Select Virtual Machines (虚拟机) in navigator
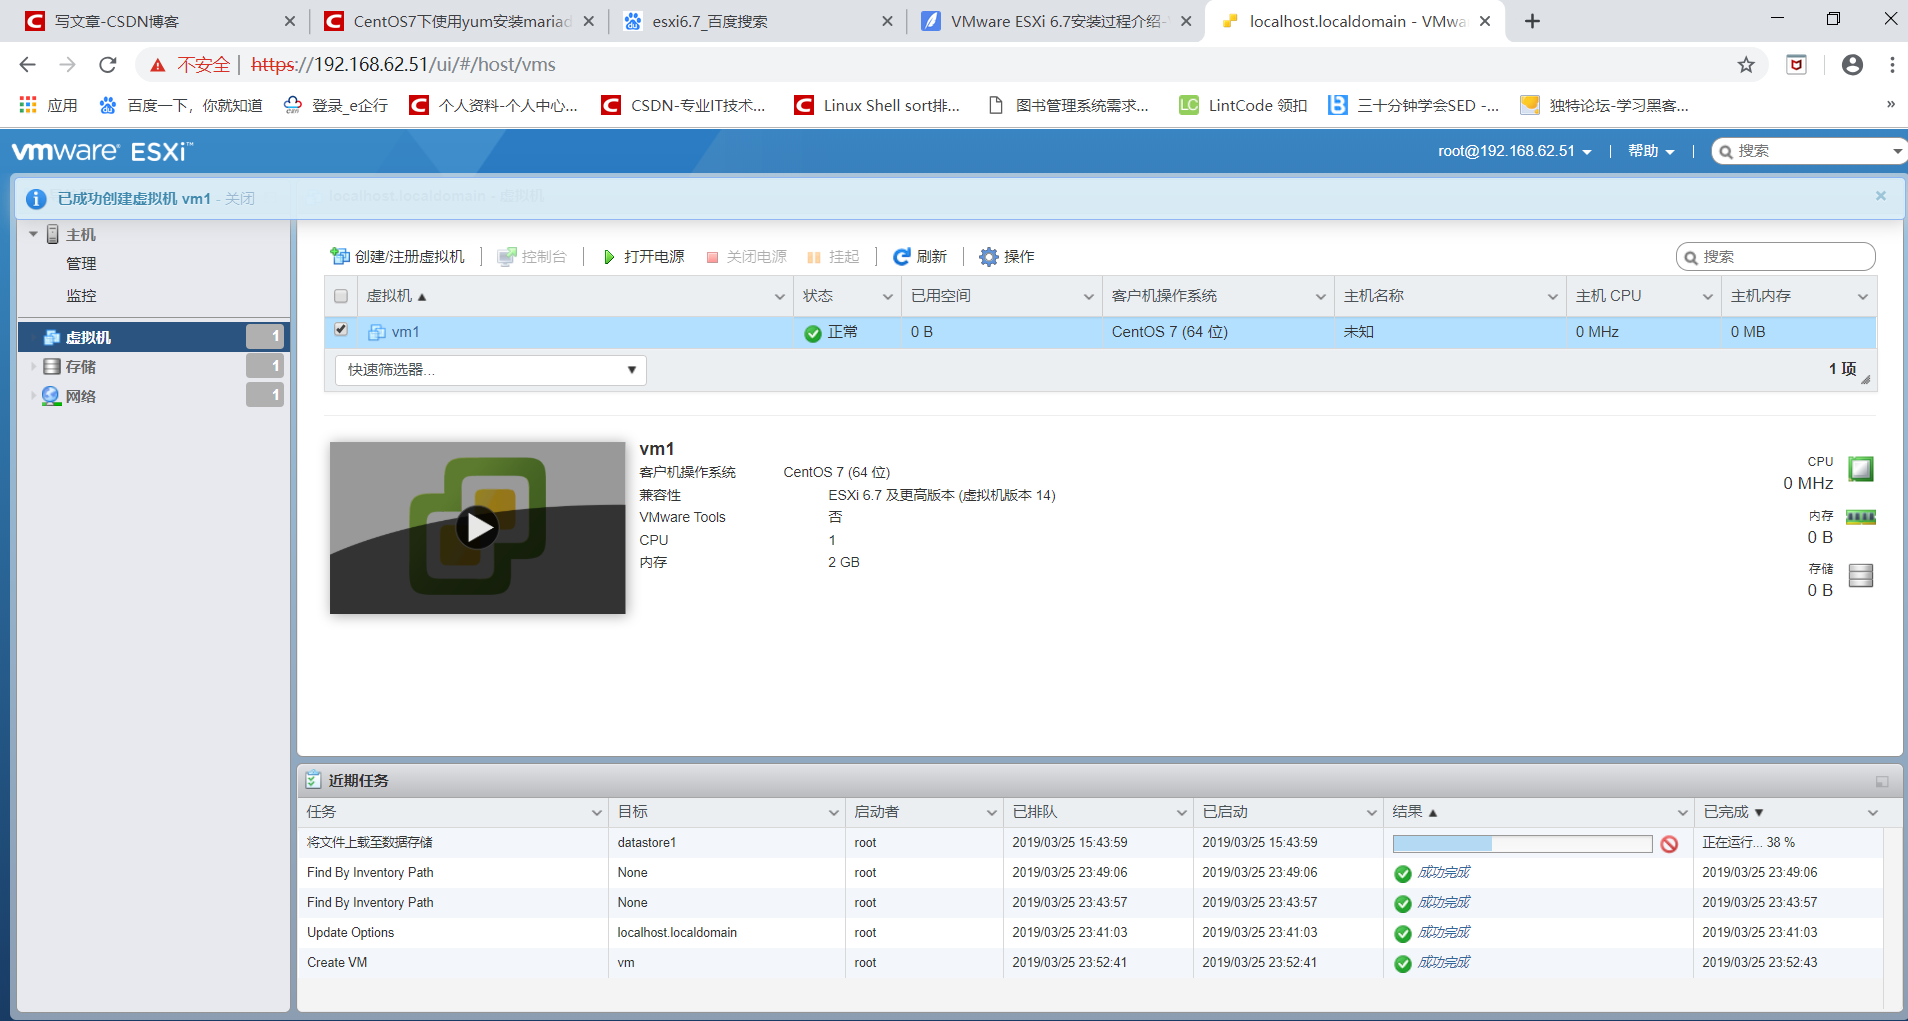1908x1021 pixels. [152, 337]
